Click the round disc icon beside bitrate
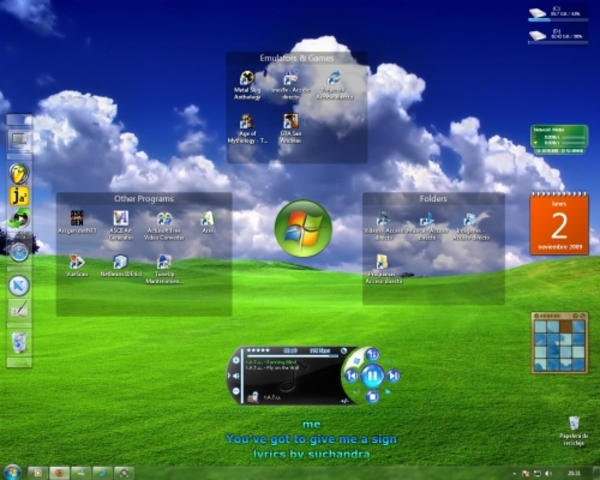600x480 pixels. pos(344,351)
